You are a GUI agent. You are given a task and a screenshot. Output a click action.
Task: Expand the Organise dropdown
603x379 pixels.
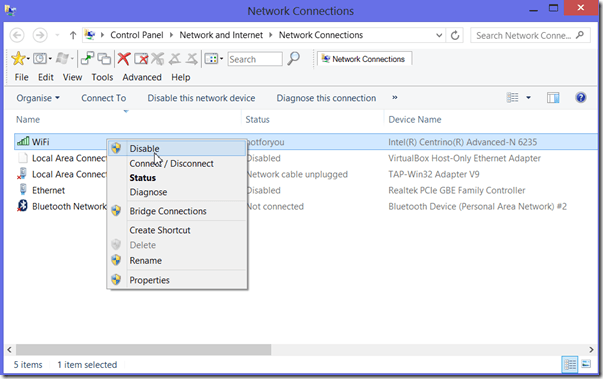pos(38,98)
